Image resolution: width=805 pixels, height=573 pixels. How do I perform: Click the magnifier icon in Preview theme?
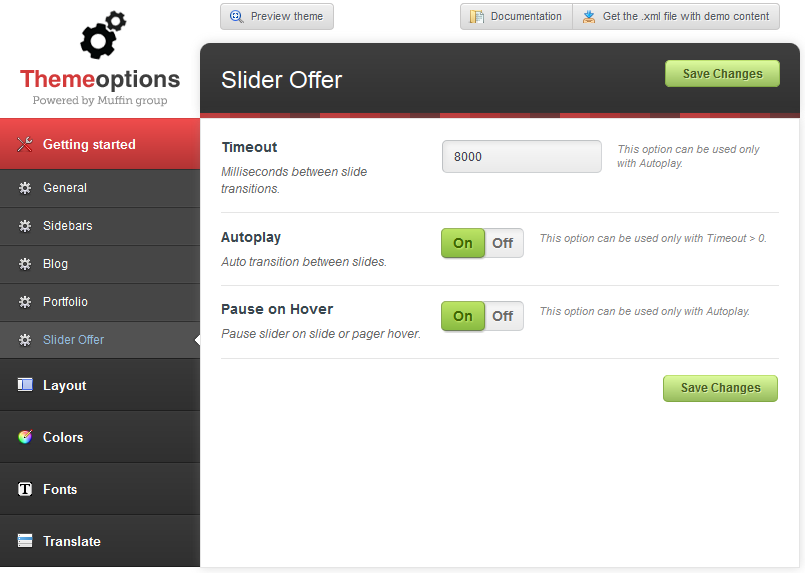237,17
